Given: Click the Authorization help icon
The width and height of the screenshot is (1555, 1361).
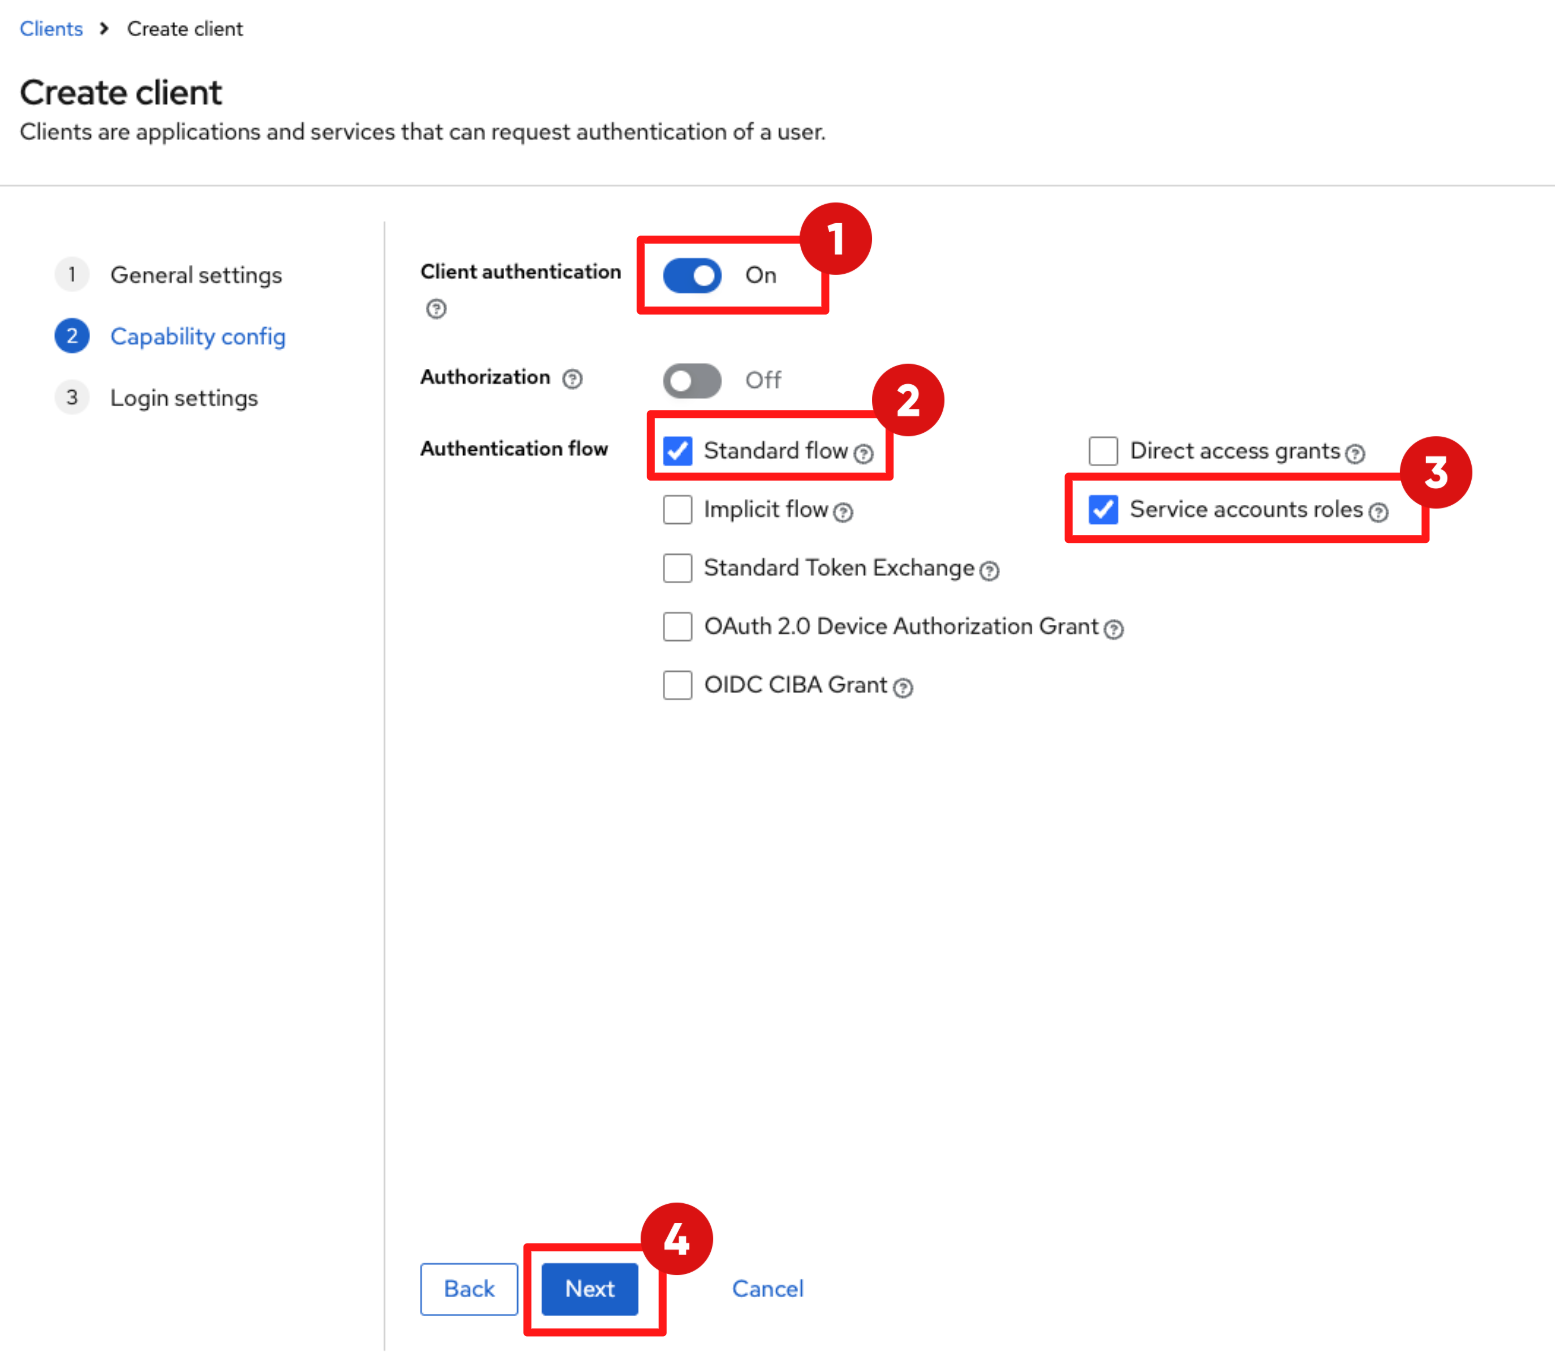Looking at the screenshot, I should click(572, 379).
